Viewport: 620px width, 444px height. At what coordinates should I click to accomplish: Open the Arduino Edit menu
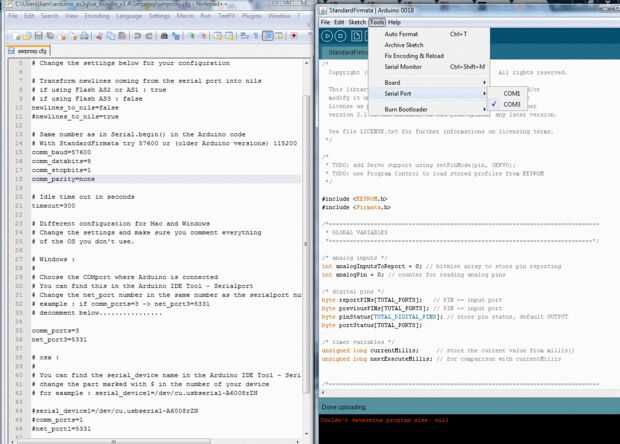(339, 22)
